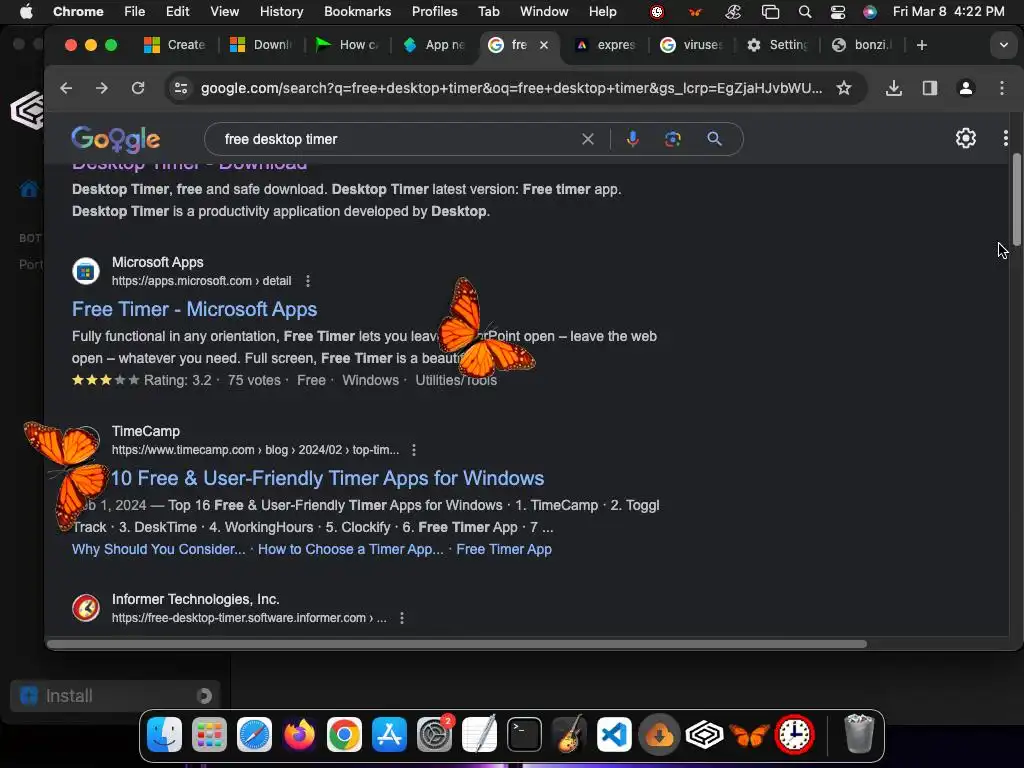Image resolution: width=1024 pixels, height=768 pixels.
Task: Switch to the 'viruses' Google tab
Action: (691, 45)
